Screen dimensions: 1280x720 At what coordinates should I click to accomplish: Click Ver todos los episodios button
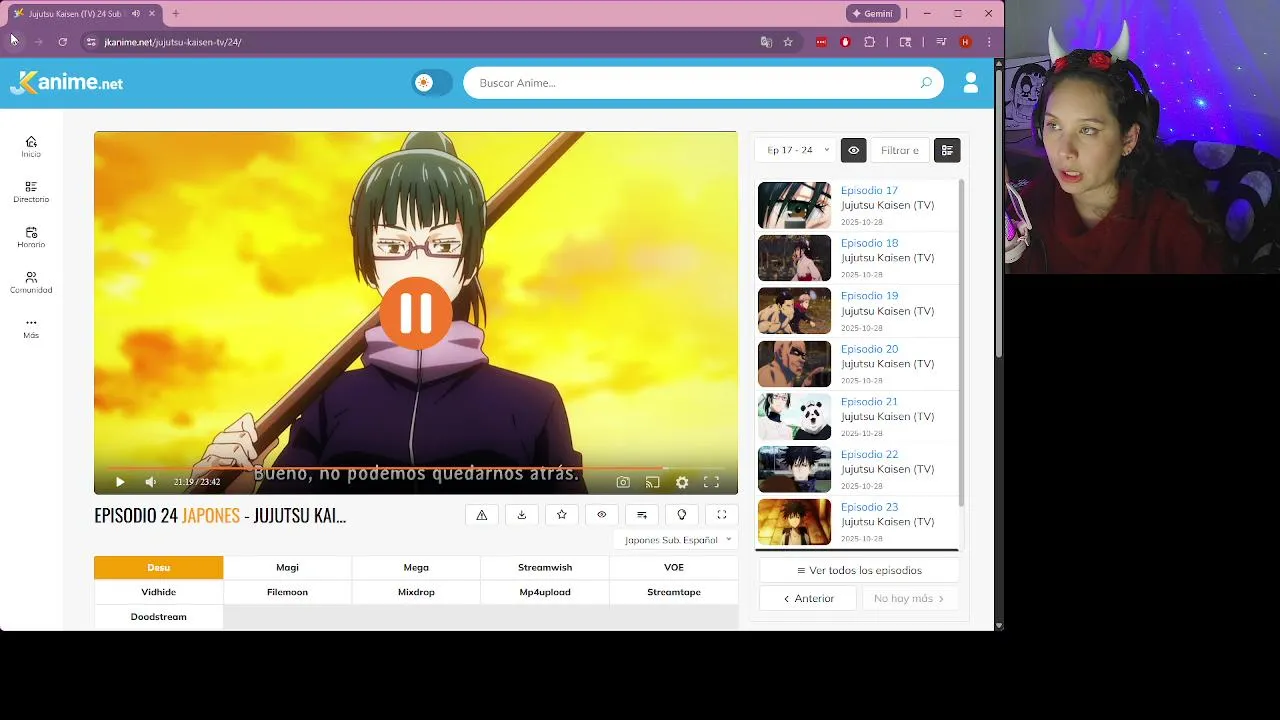click(x=859, y=570)
